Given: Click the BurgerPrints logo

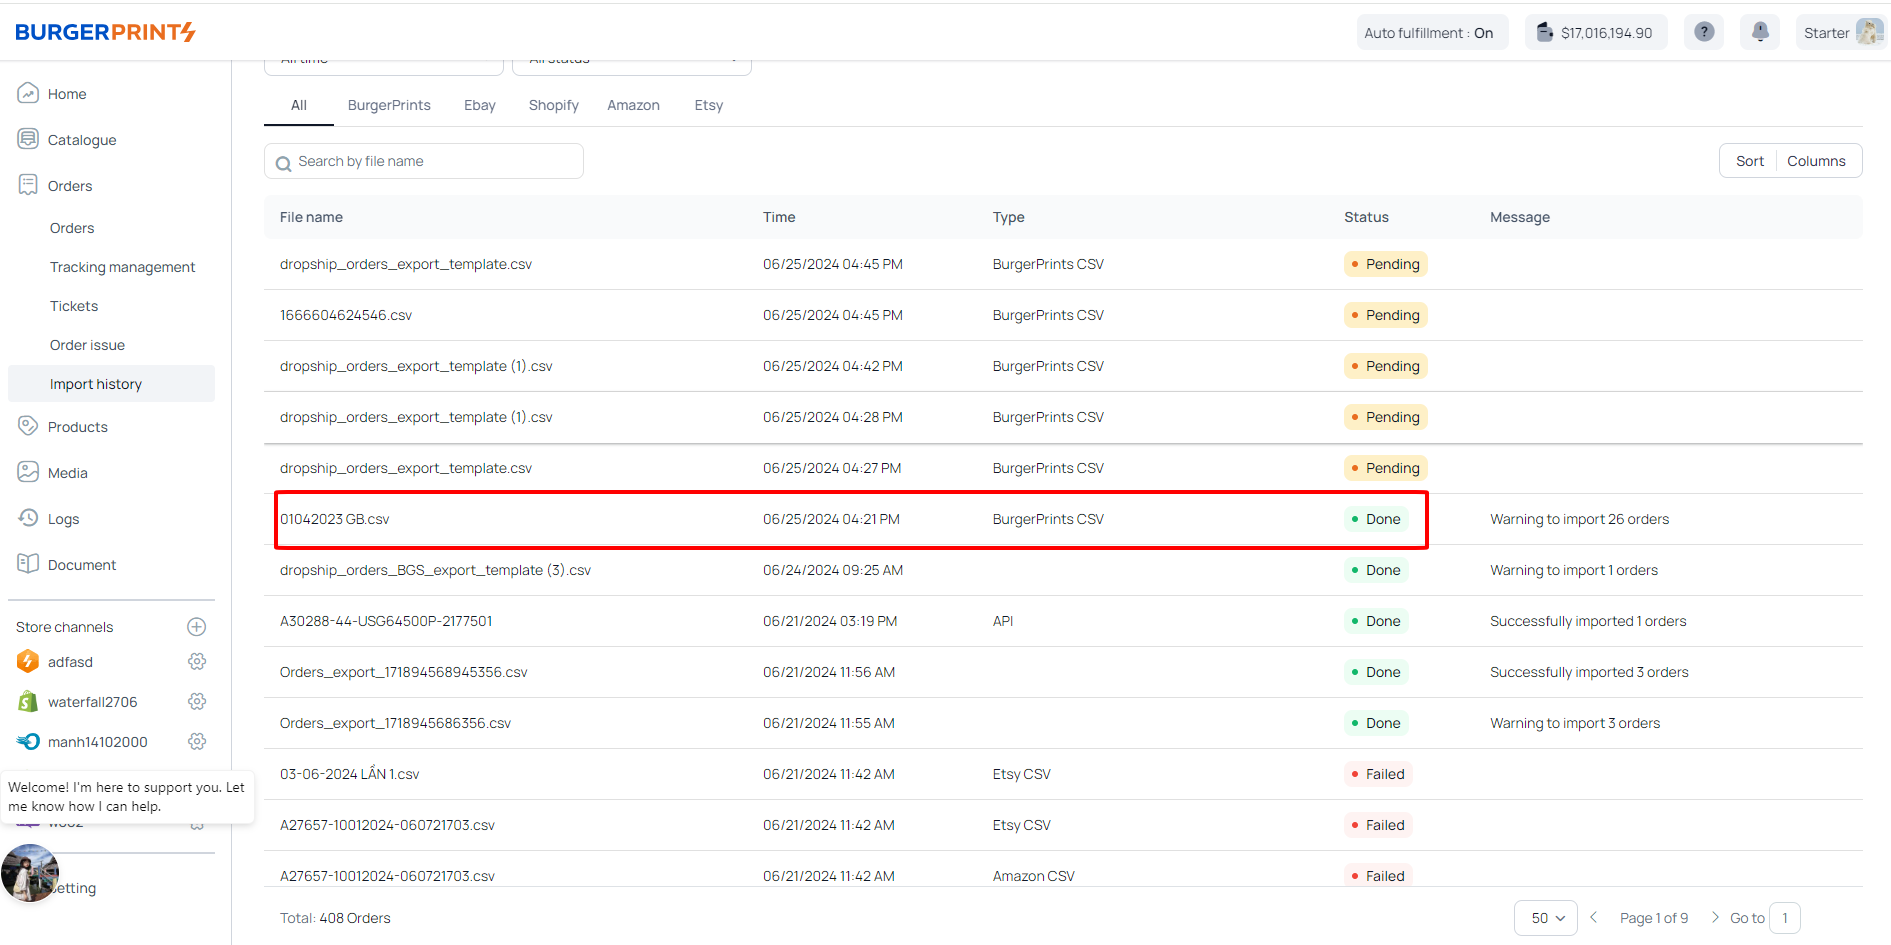Looking at the screenshot, I should pos(105,32).
